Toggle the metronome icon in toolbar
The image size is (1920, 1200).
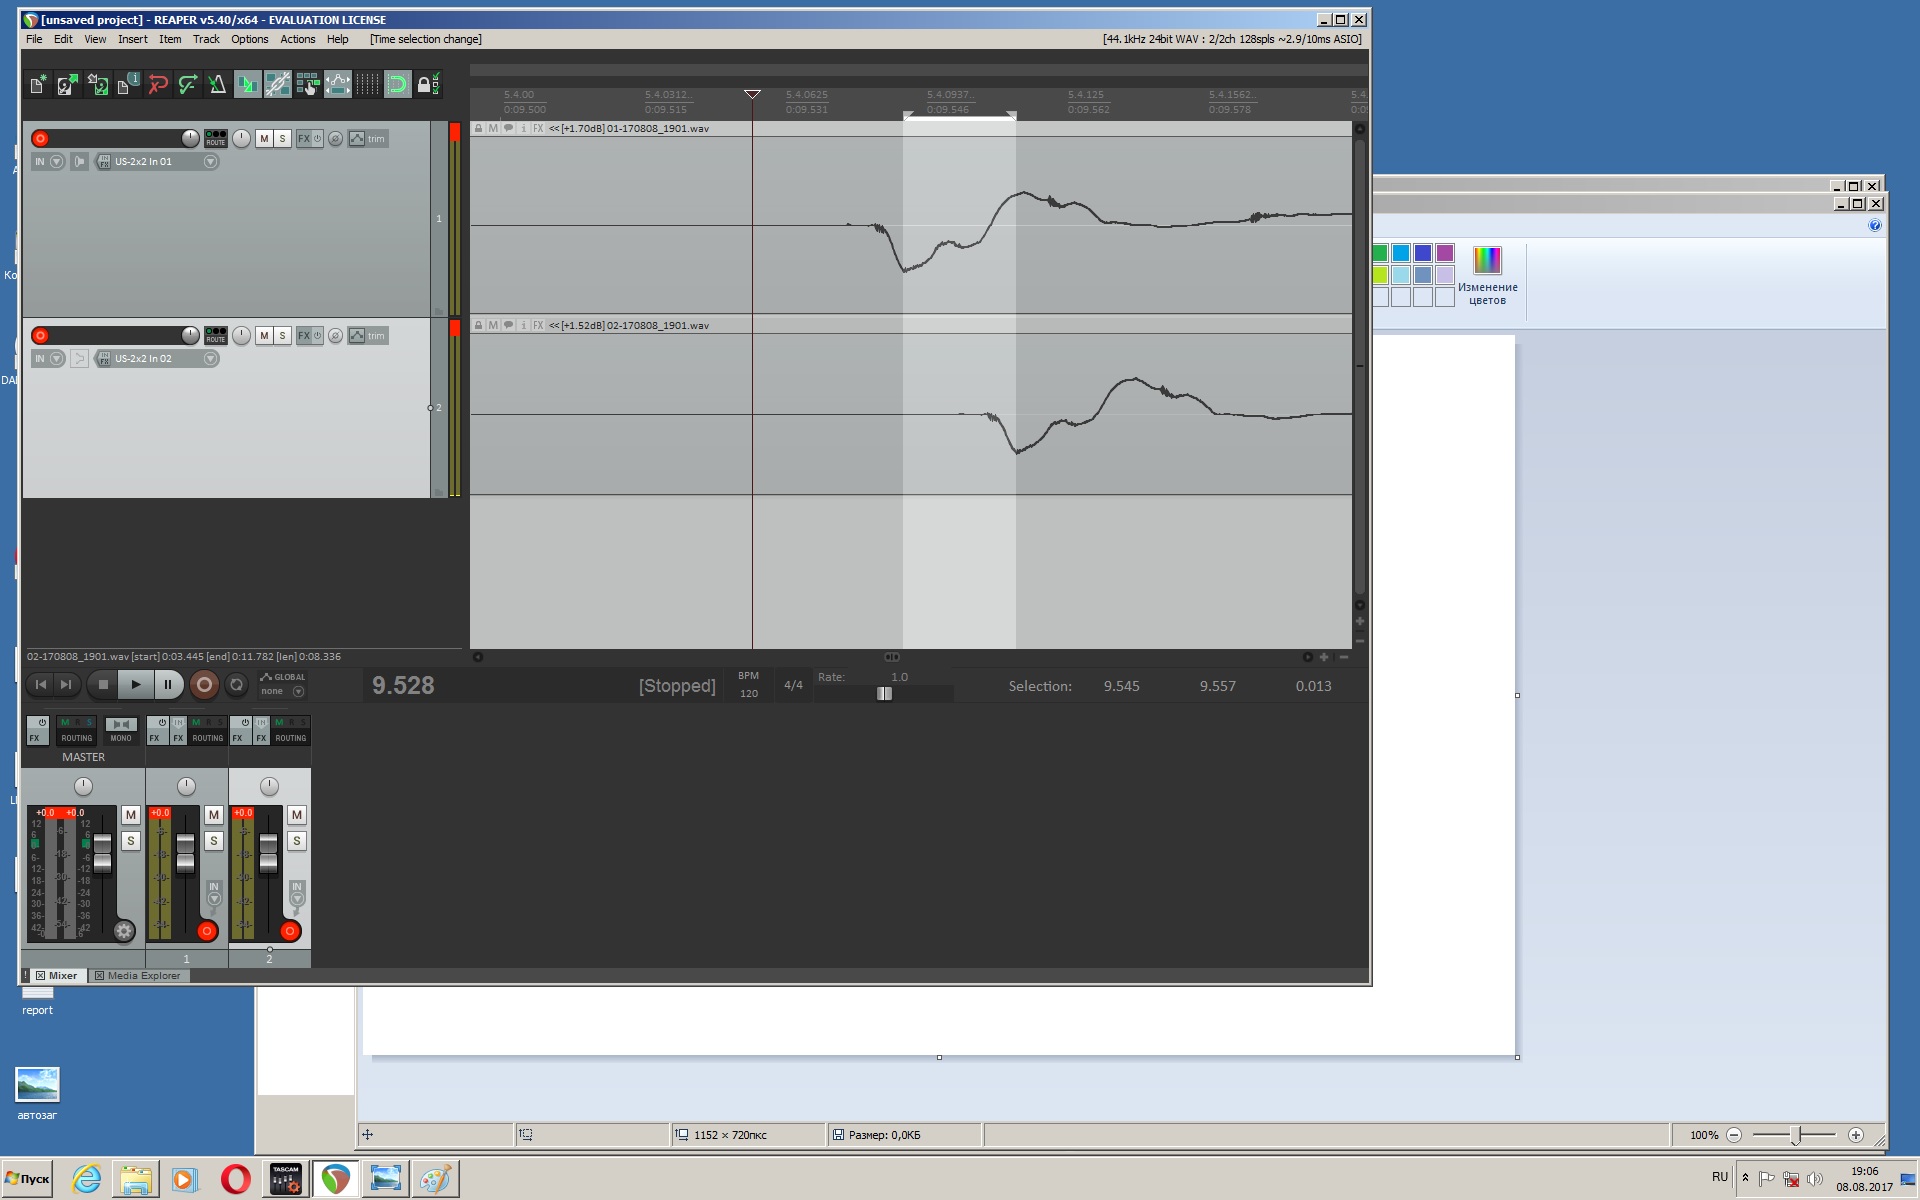click(x=217, y=85)
